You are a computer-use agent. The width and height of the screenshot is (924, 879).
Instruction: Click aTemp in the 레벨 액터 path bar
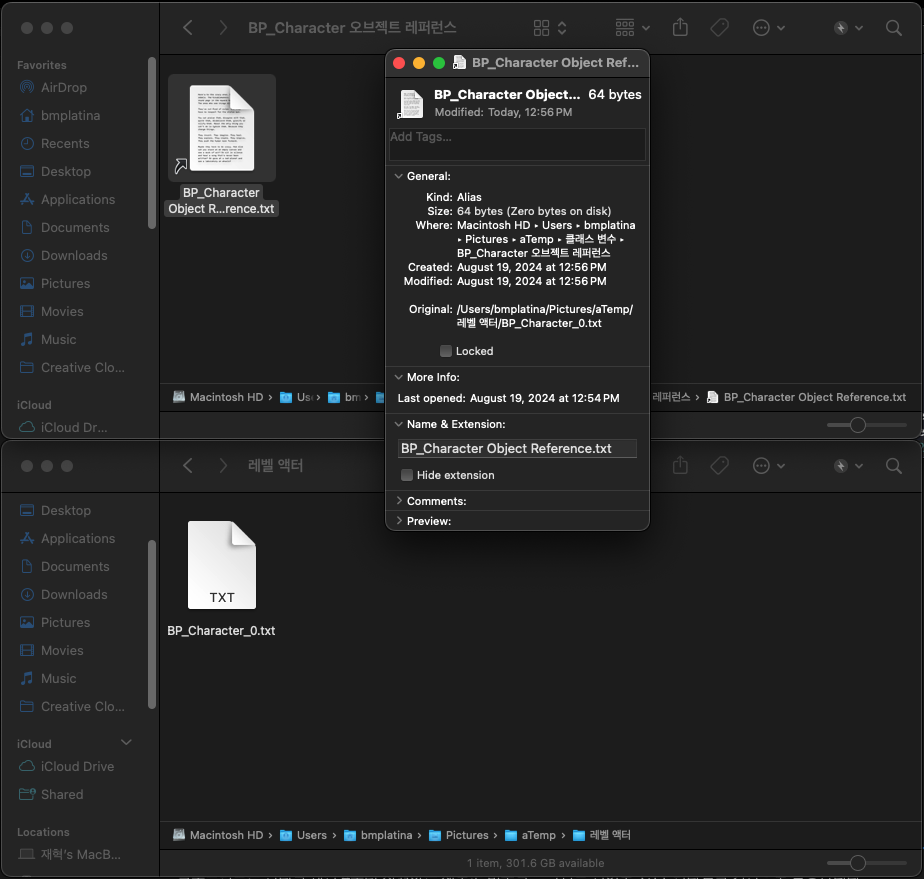(x=531, y=835)
